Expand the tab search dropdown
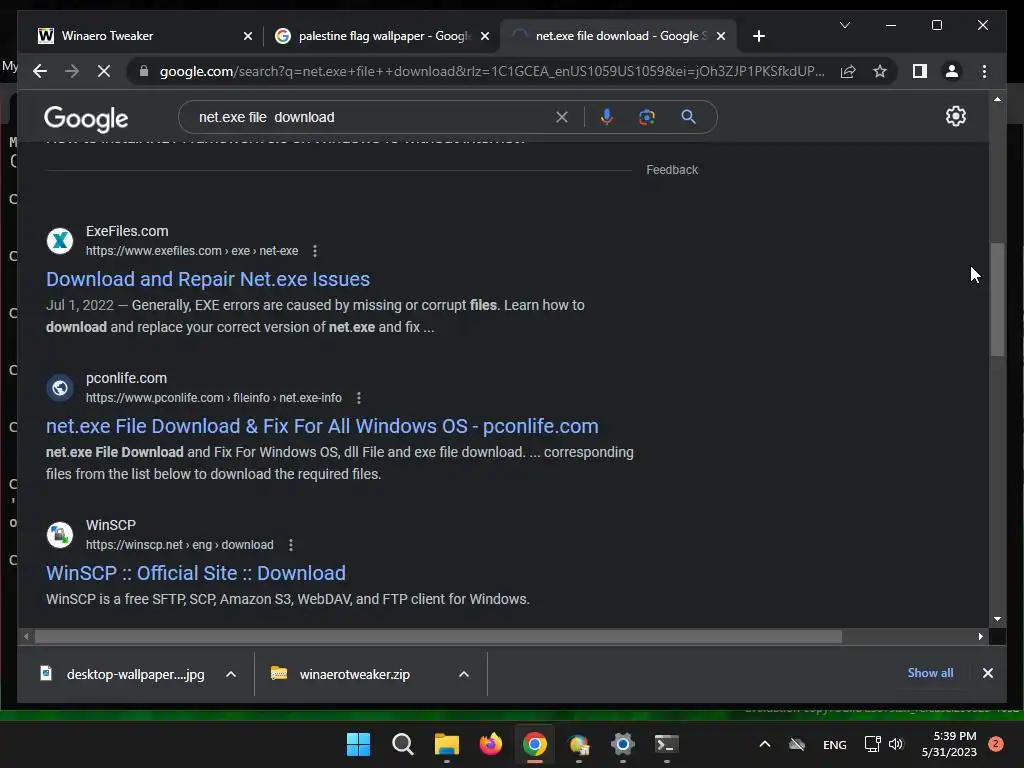Viewport: 1024px width, 768px height. [x=844, y=25]
